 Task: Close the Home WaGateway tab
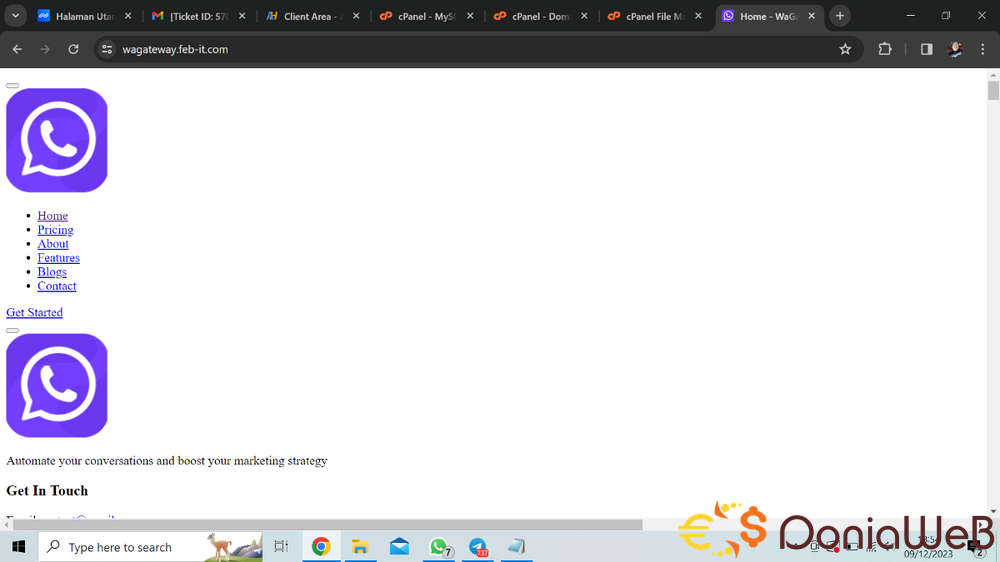pos(812,16)
